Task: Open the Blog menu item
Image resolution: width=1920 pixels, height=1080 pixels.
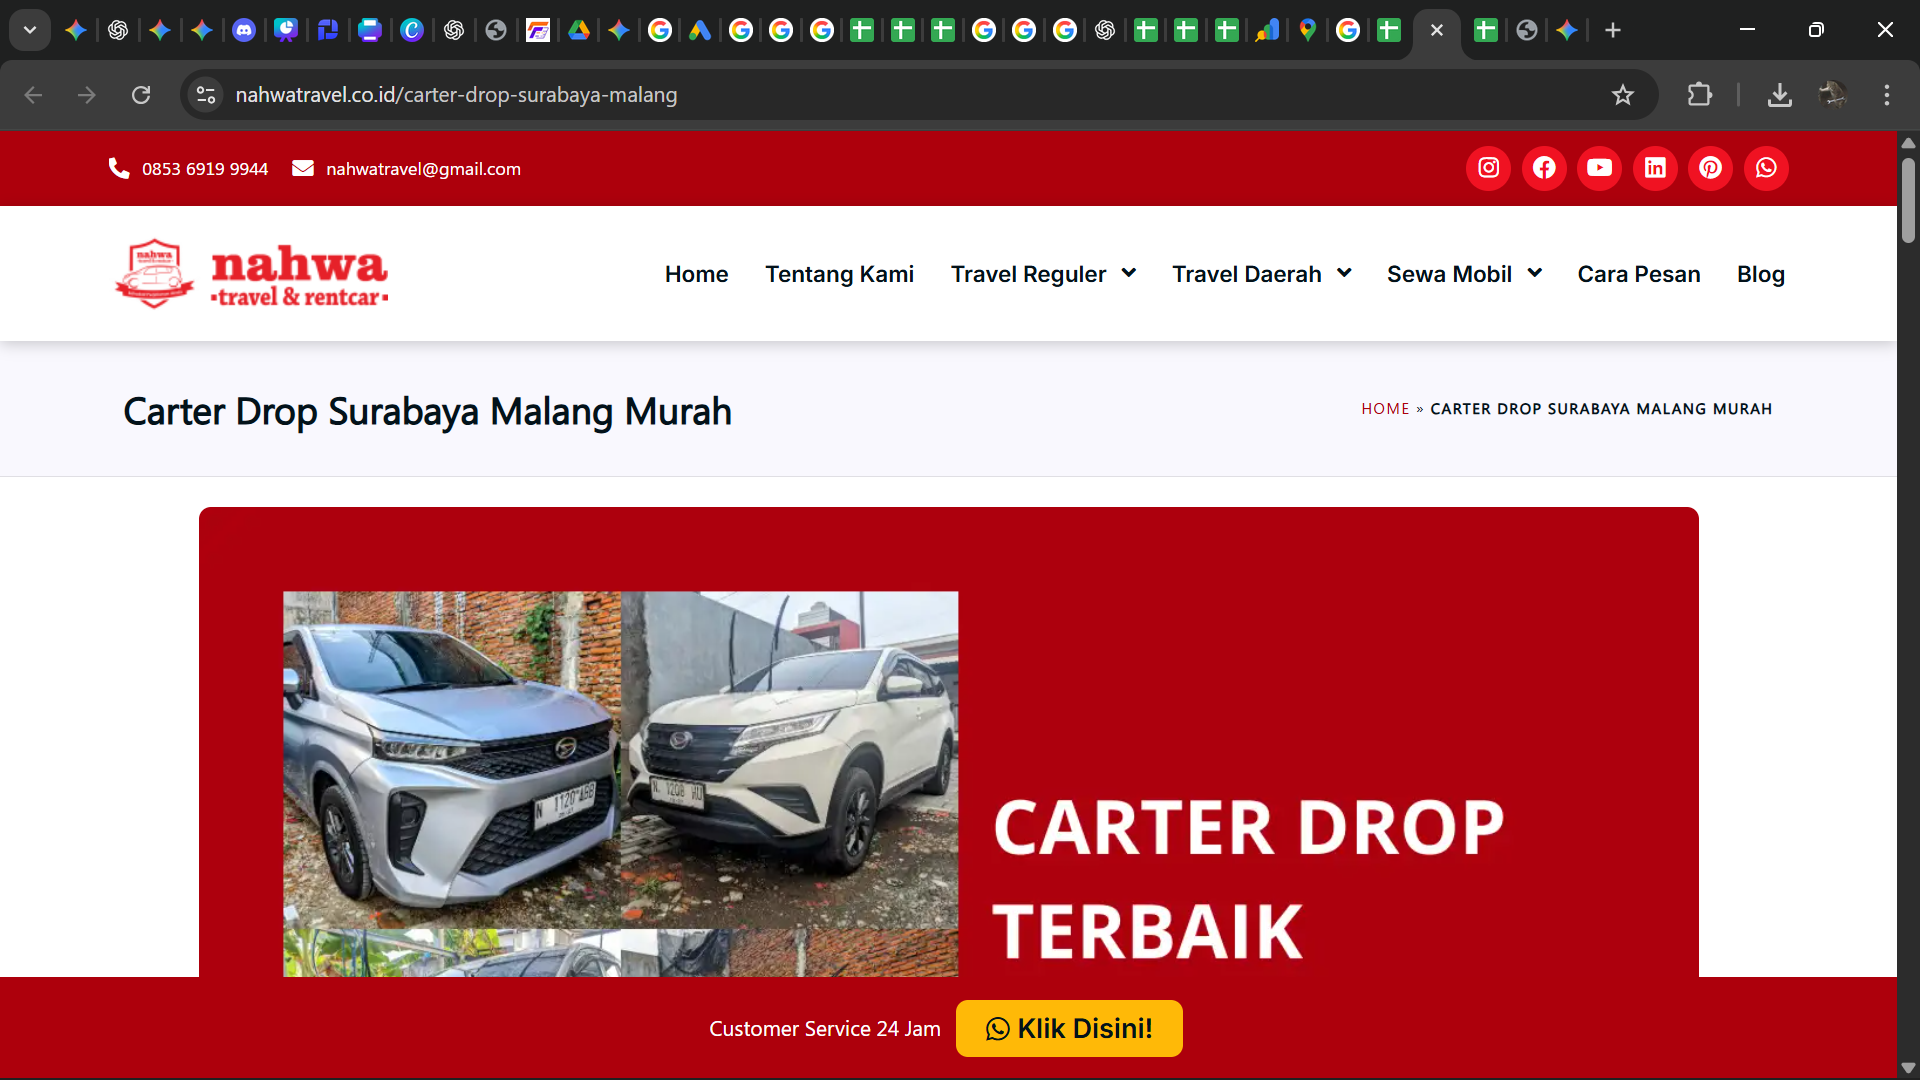Action: (x=1761, y=273)
